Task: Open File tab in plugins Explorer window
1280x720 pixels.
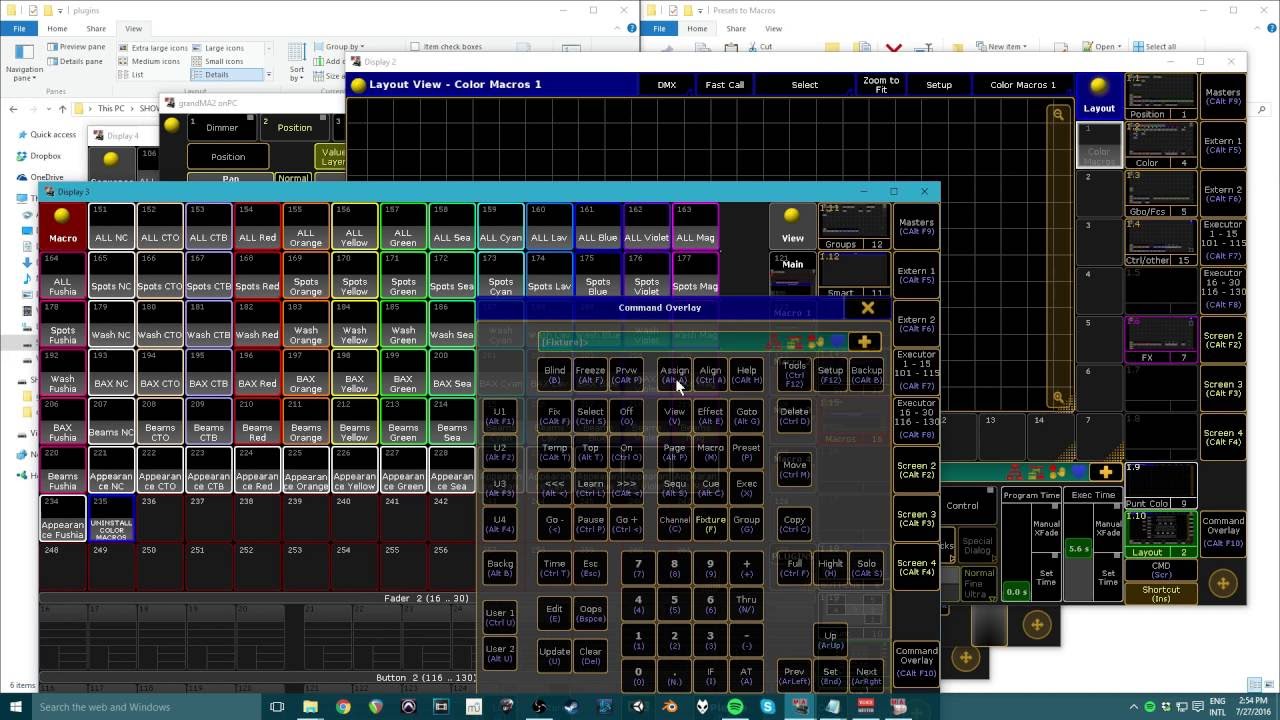Action: coord(19,28)
